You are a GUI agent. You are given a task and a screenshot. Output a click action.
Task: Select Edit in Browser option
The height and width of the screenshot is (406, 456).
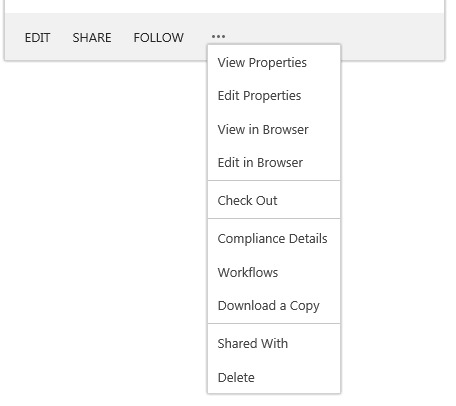pyautogui.click(x=274, y=163)
